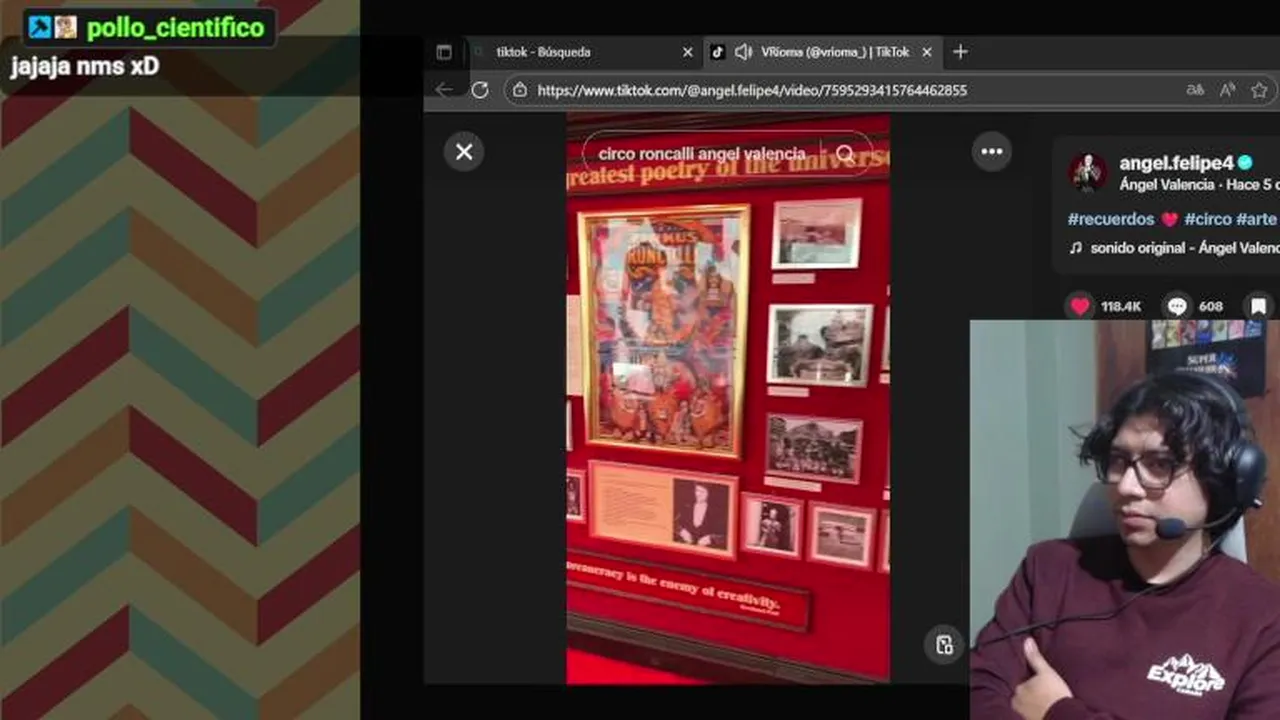Close the VRioma TikTok tab

927,52
